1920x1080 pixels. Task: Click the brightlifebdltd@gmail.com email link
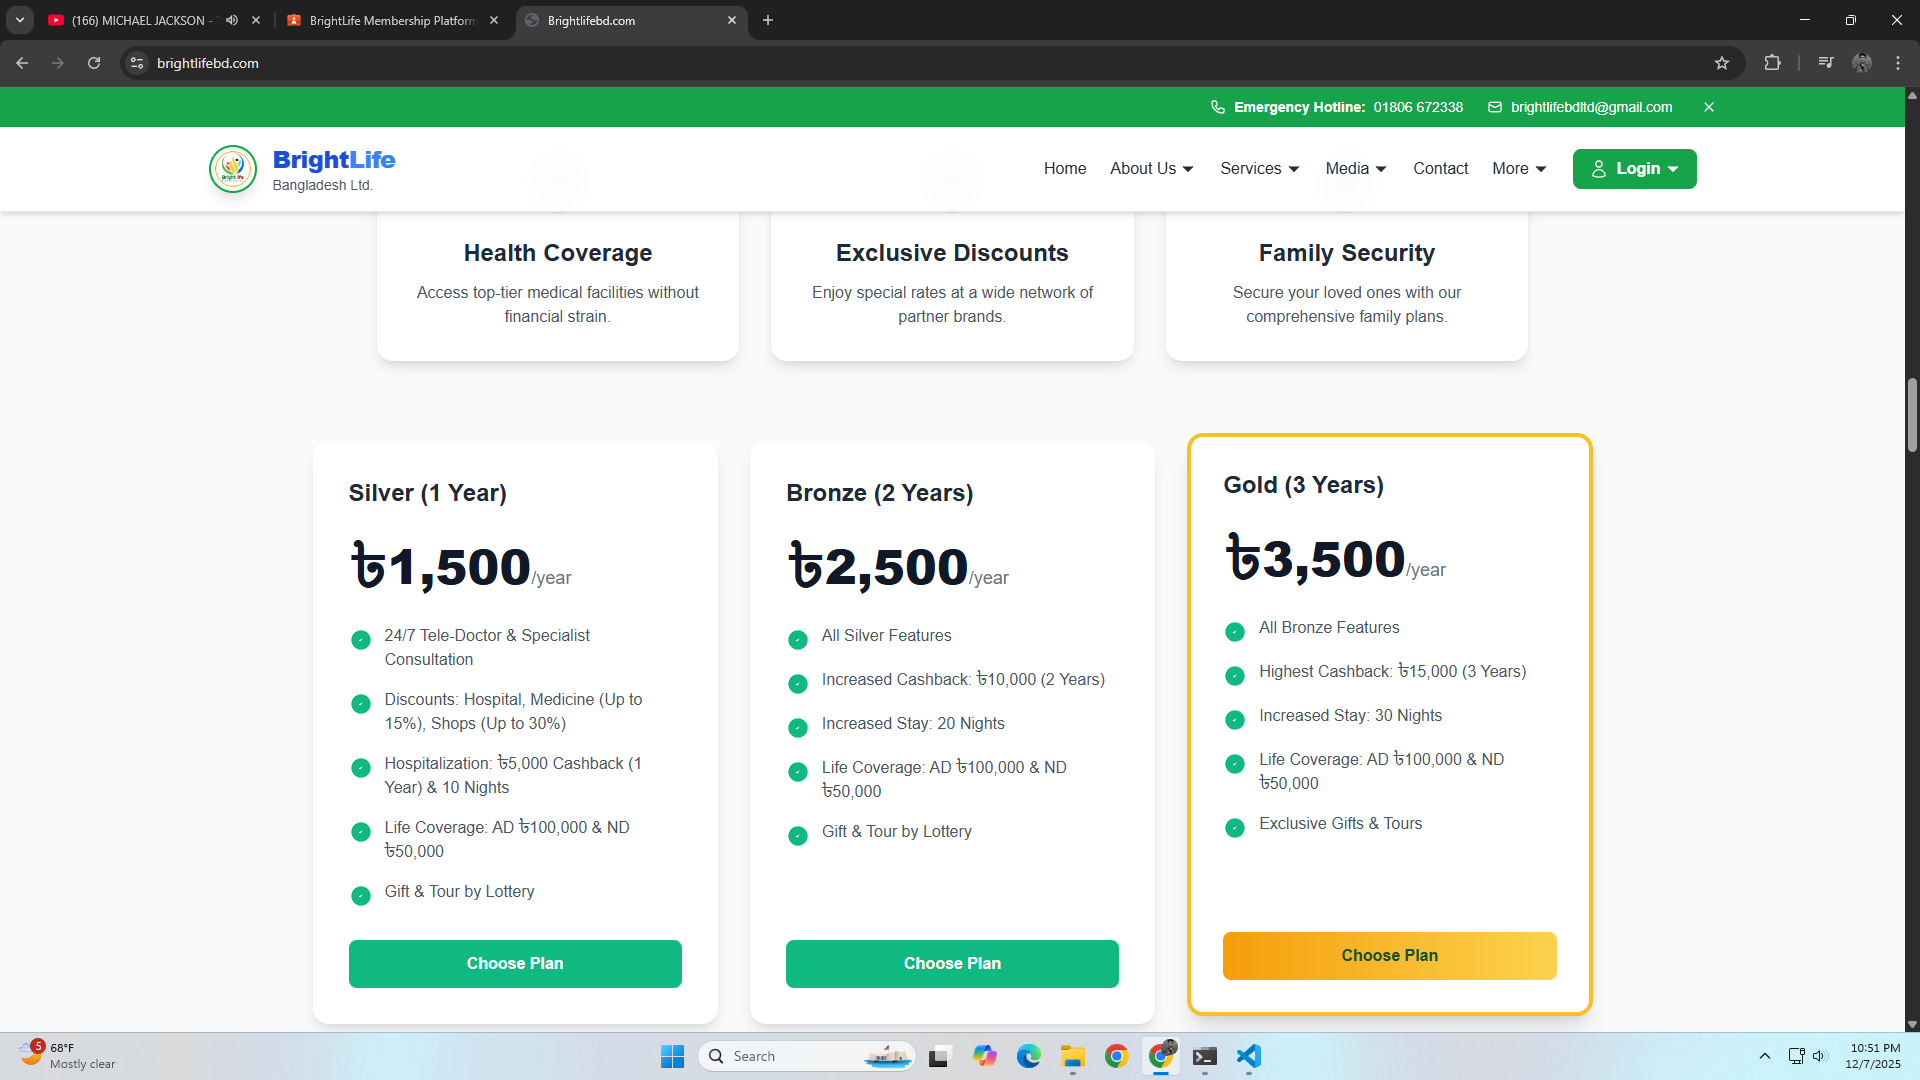click(x=1590, y=107)
